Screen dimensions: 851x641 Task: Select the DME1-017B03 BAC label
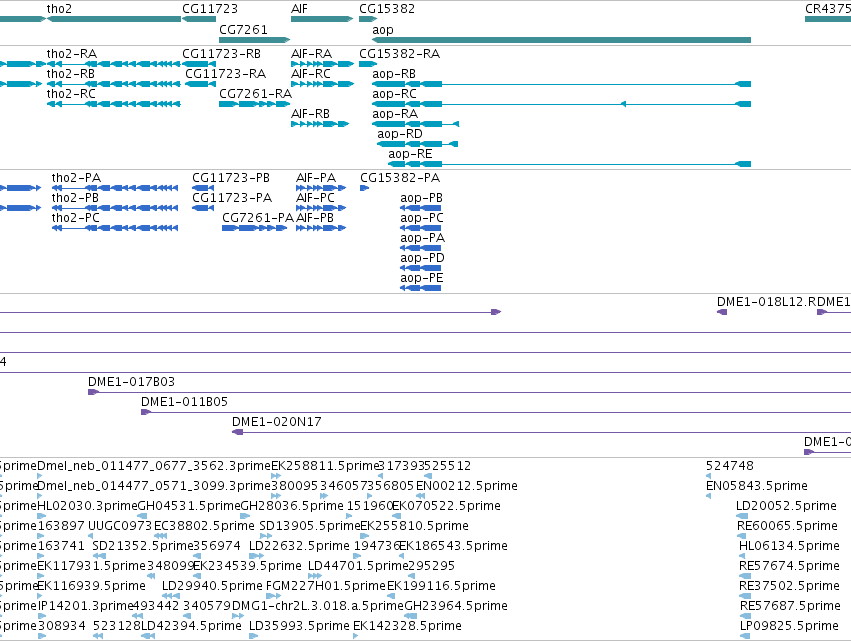(131, 382)
